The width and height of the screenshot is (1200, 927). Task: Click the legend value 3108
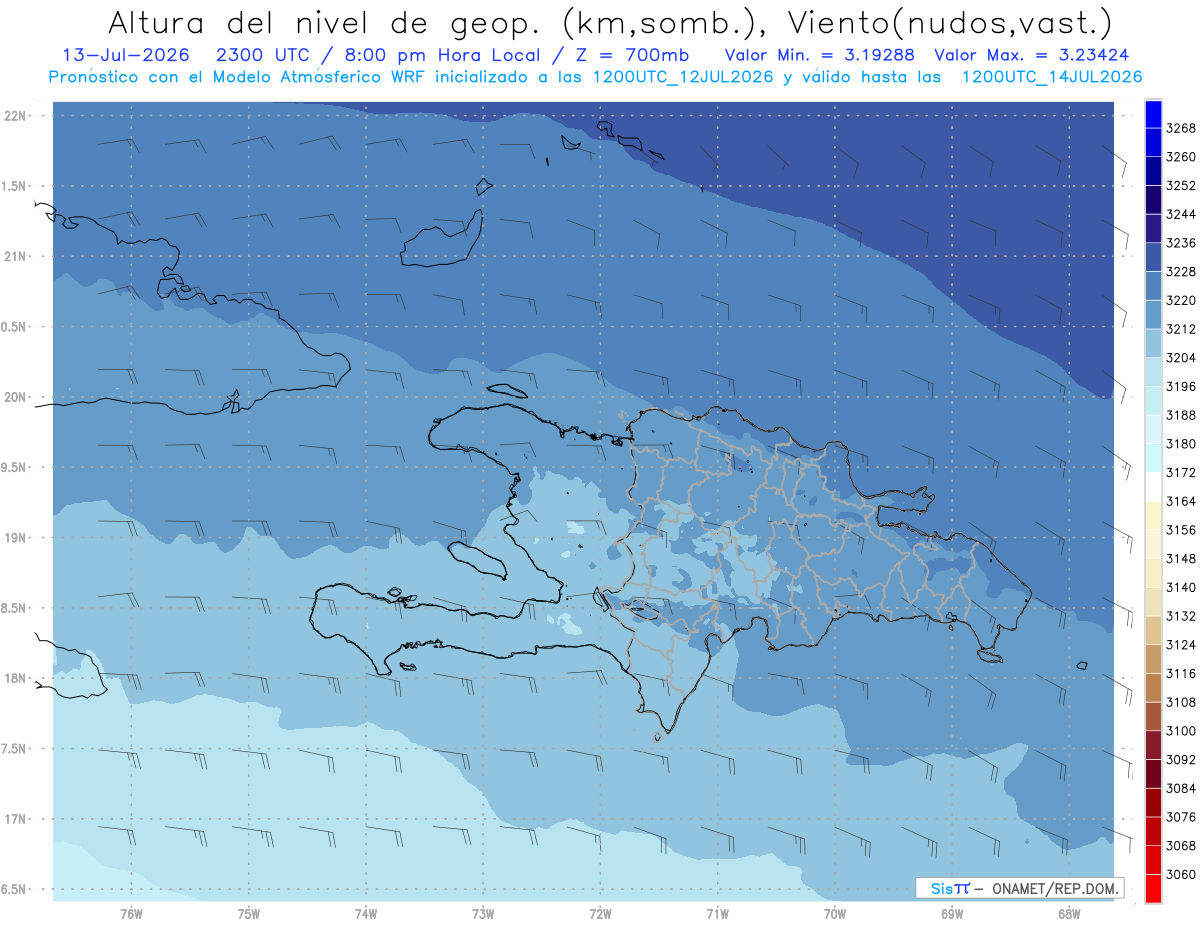pos(1181,702)
